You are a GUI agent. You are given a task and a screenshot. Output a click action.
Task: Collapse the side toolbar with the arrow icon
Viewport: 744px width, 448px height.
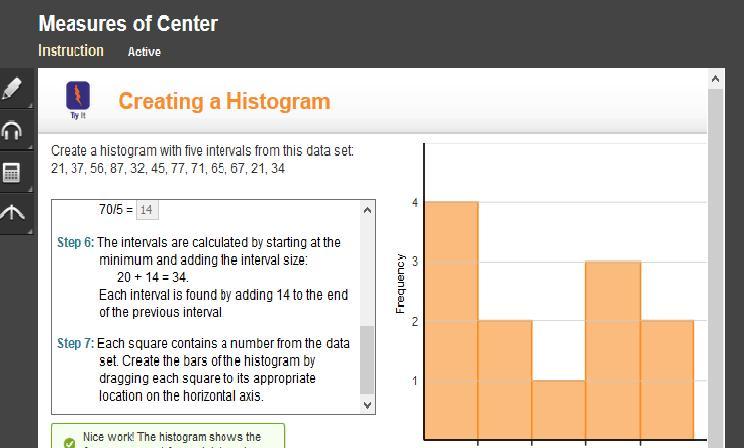pos(13,212)
